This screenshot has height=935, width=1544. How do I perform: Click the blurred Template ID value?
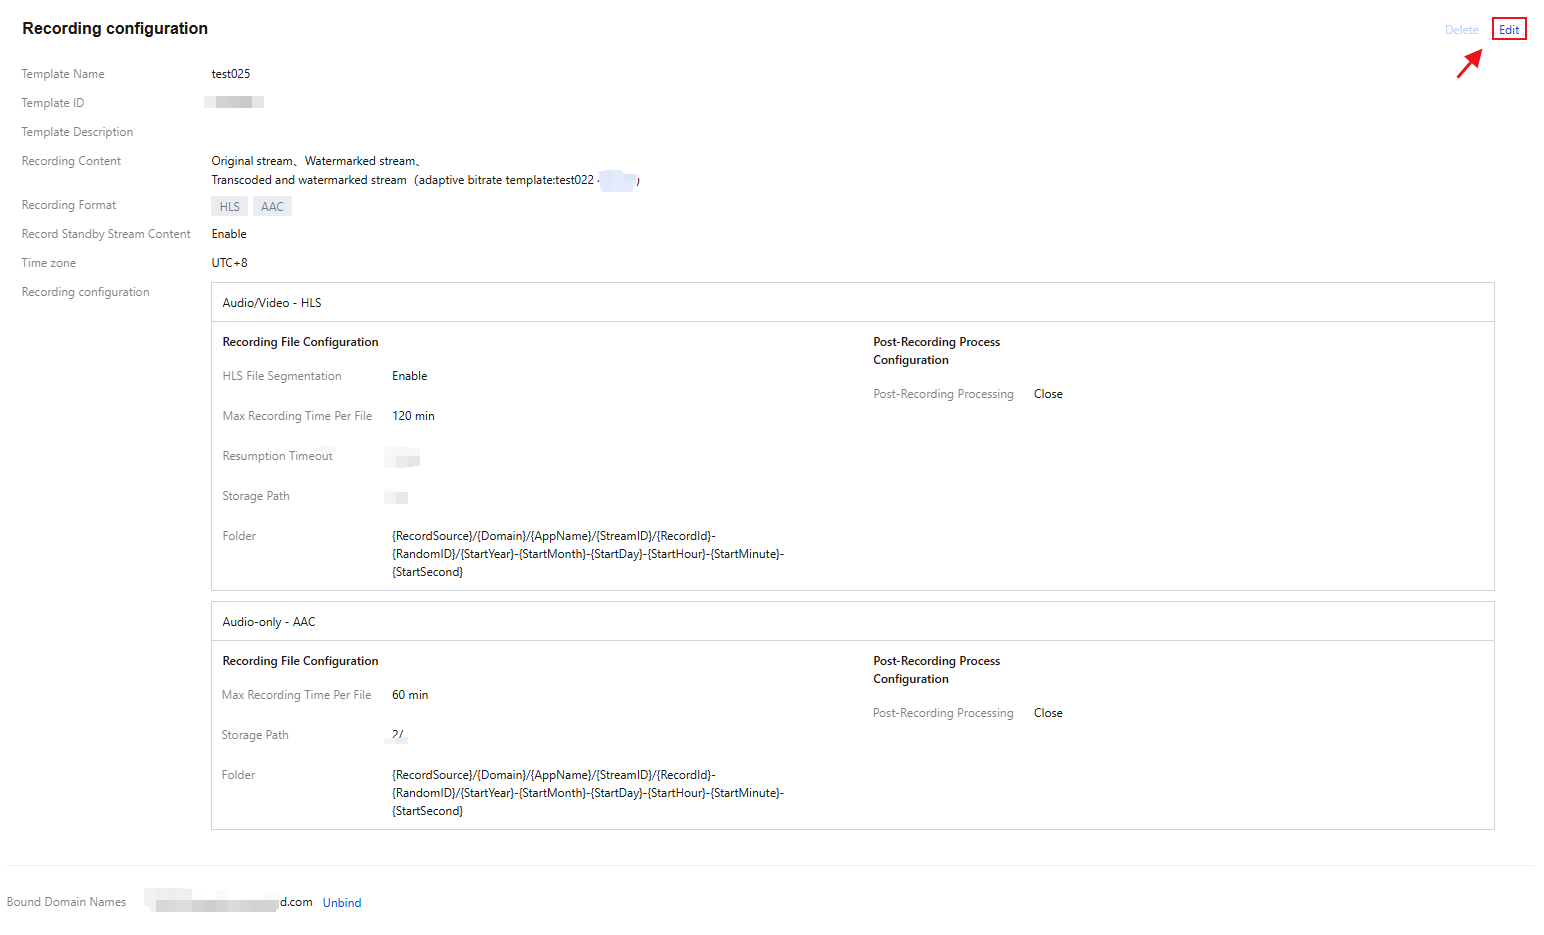click(x=235, y=102)
